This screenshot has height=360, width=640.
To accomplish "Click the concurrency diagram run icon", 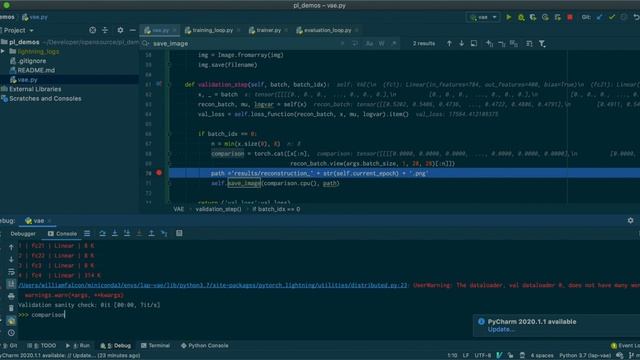I will coord(558,17).
